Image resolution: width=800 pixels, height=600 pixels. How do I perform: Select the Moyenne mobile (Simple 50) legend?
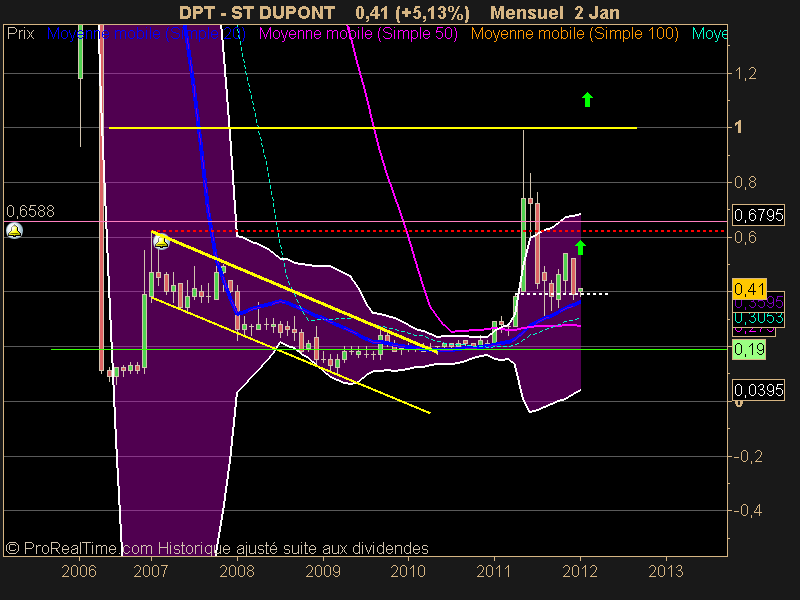pos(358,34)
